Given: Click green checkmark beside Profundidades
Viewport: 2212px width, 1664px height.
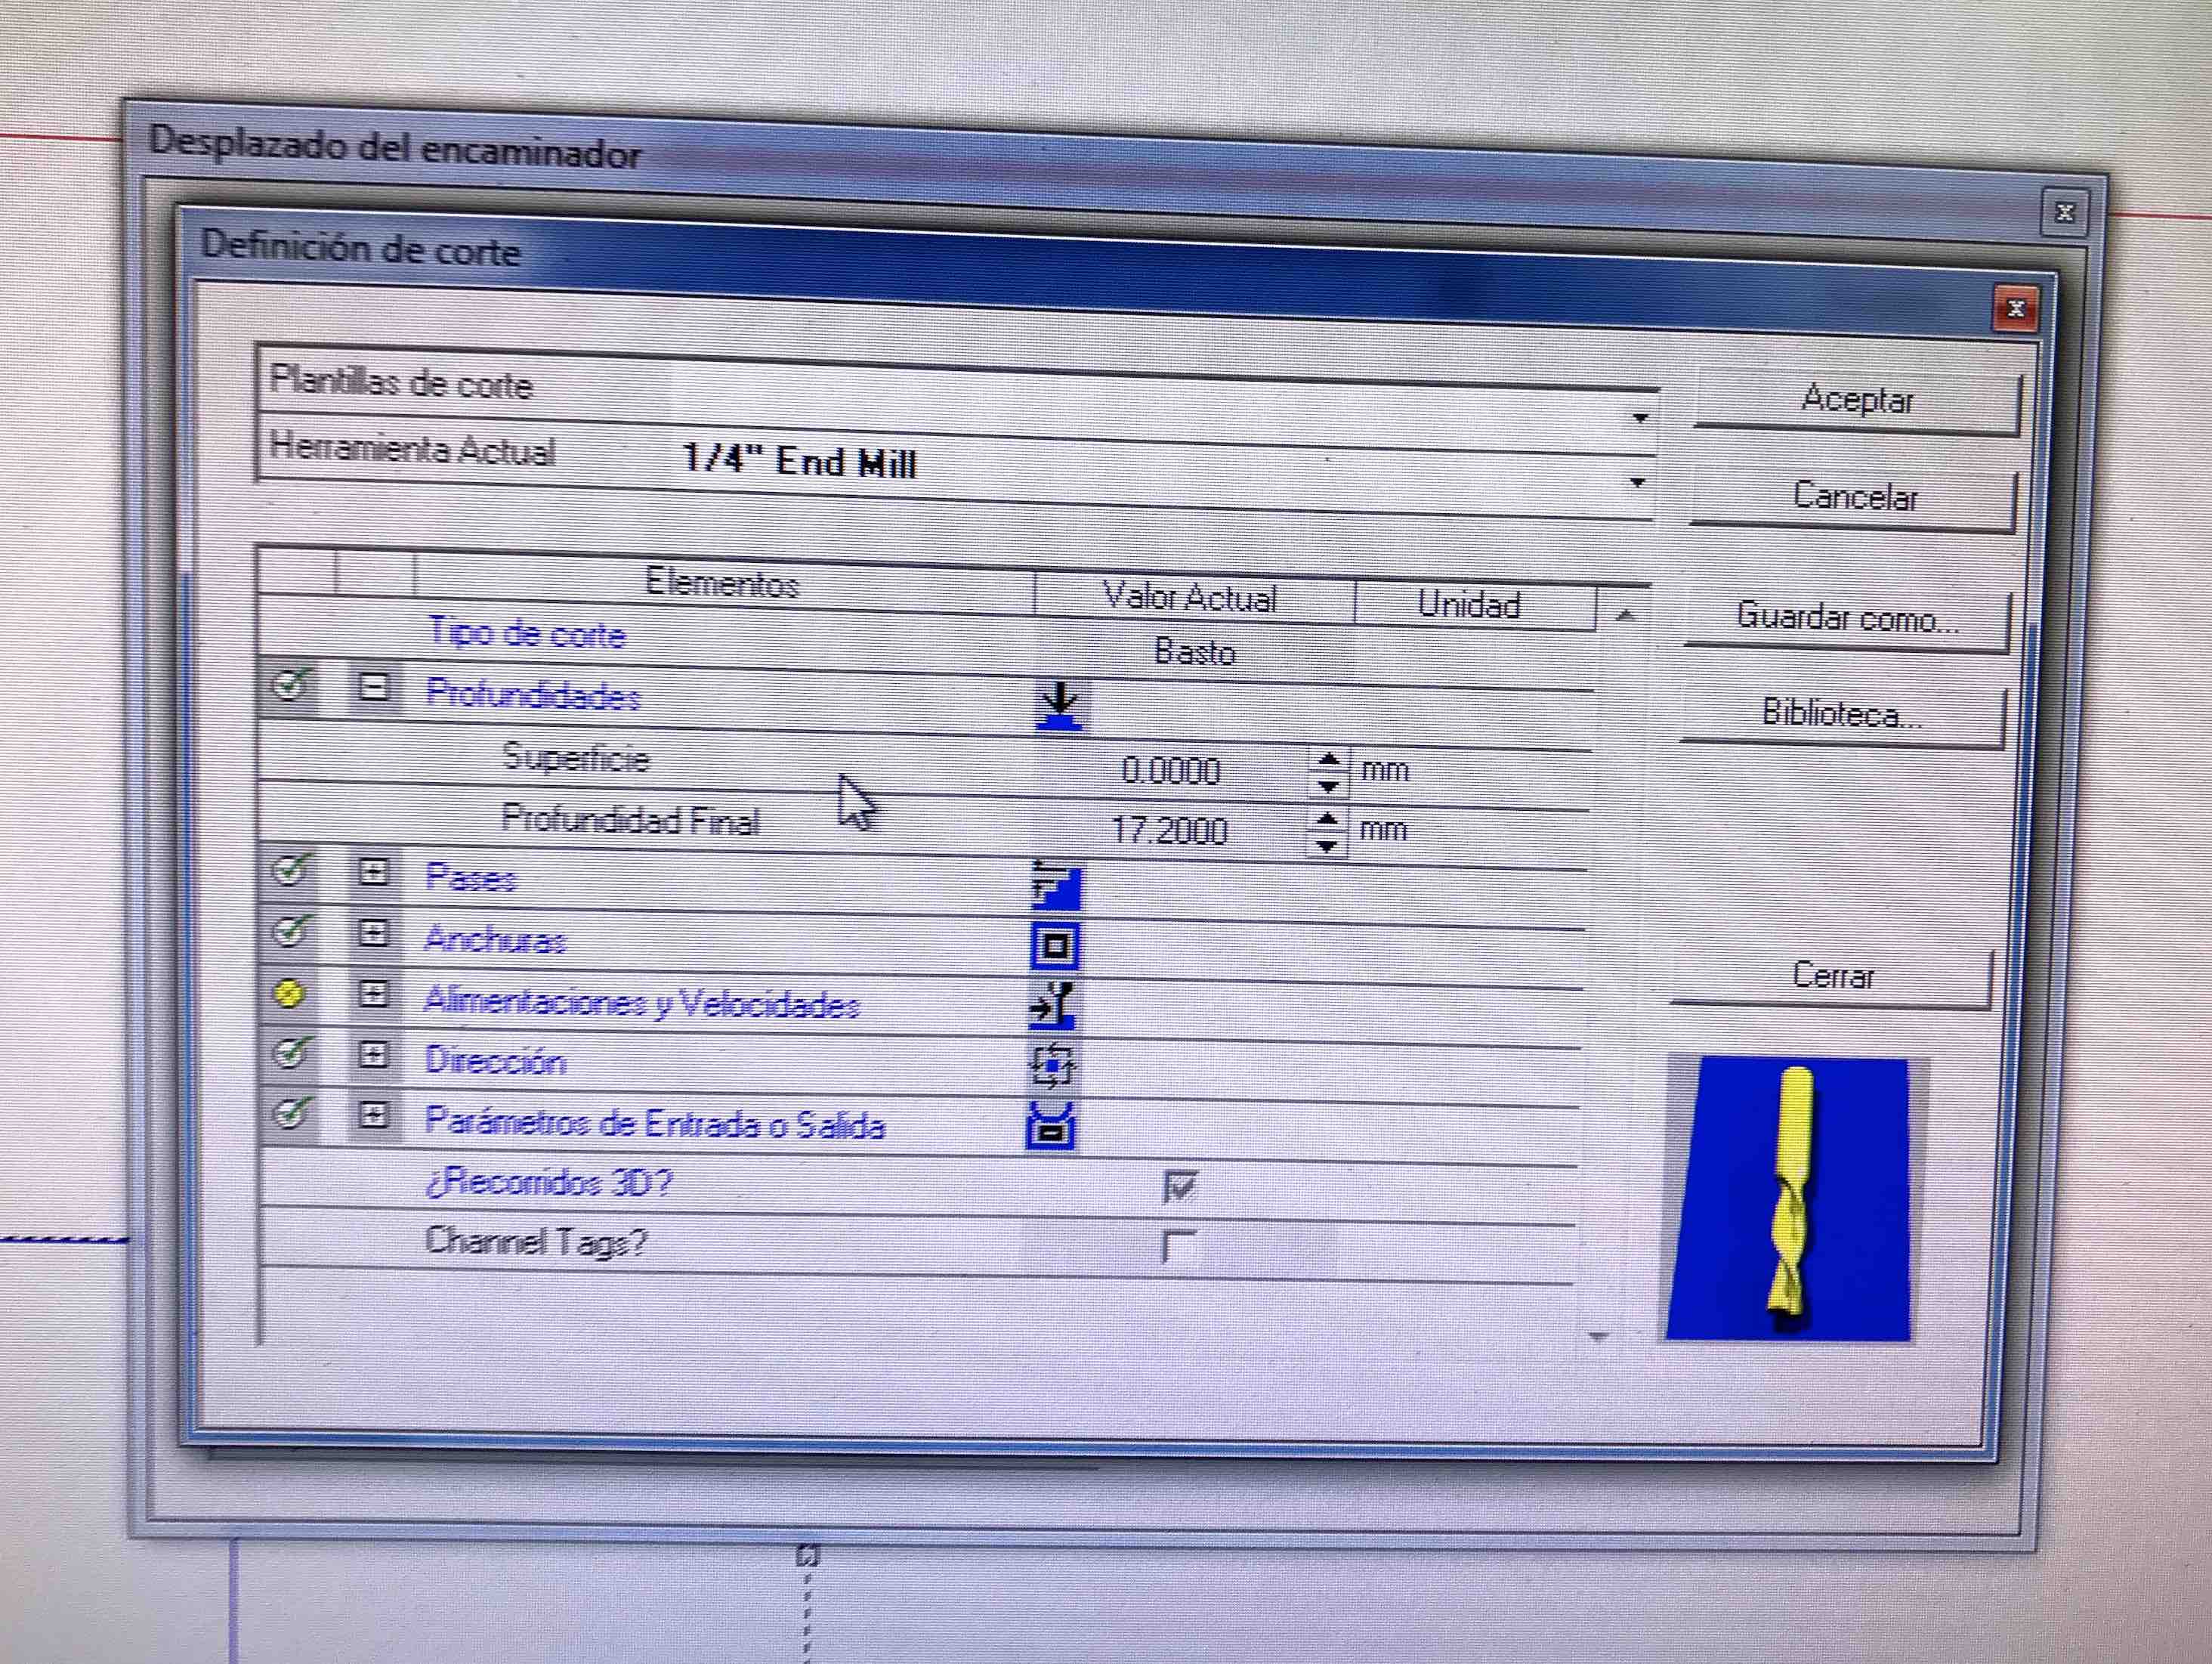Looking at the screenshot, I should (291, 685).
